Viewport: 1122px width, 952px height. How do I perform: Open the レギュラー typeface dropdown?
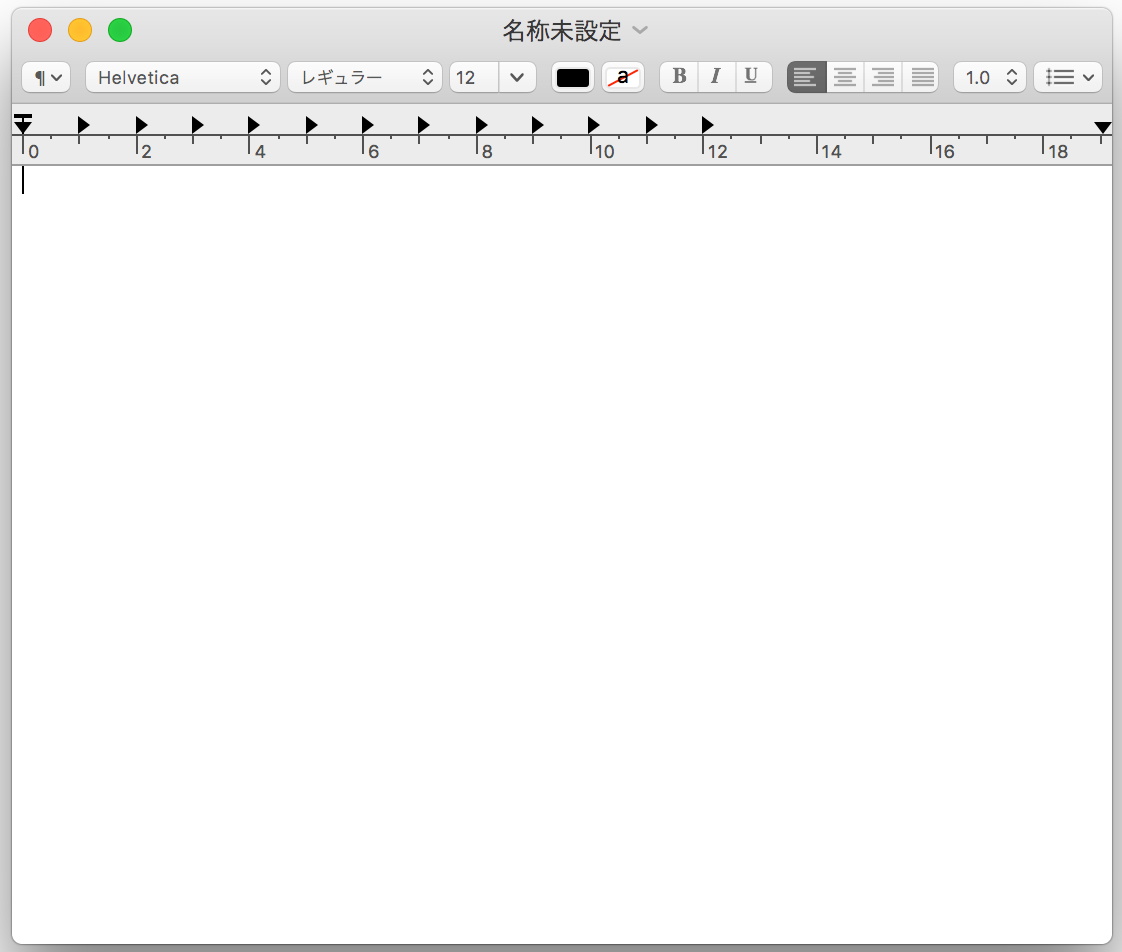(x=364, y=77)
